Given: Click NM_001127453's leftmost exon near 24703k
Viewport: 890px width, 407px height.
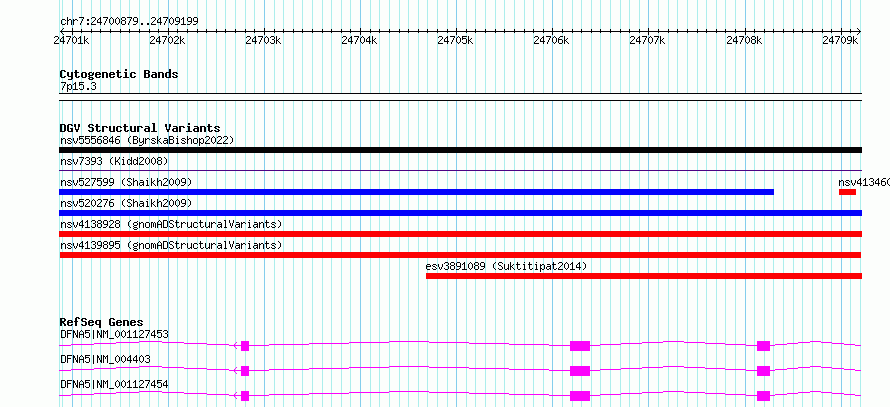Looking at the screenshot, I should (x=245, y=346).
